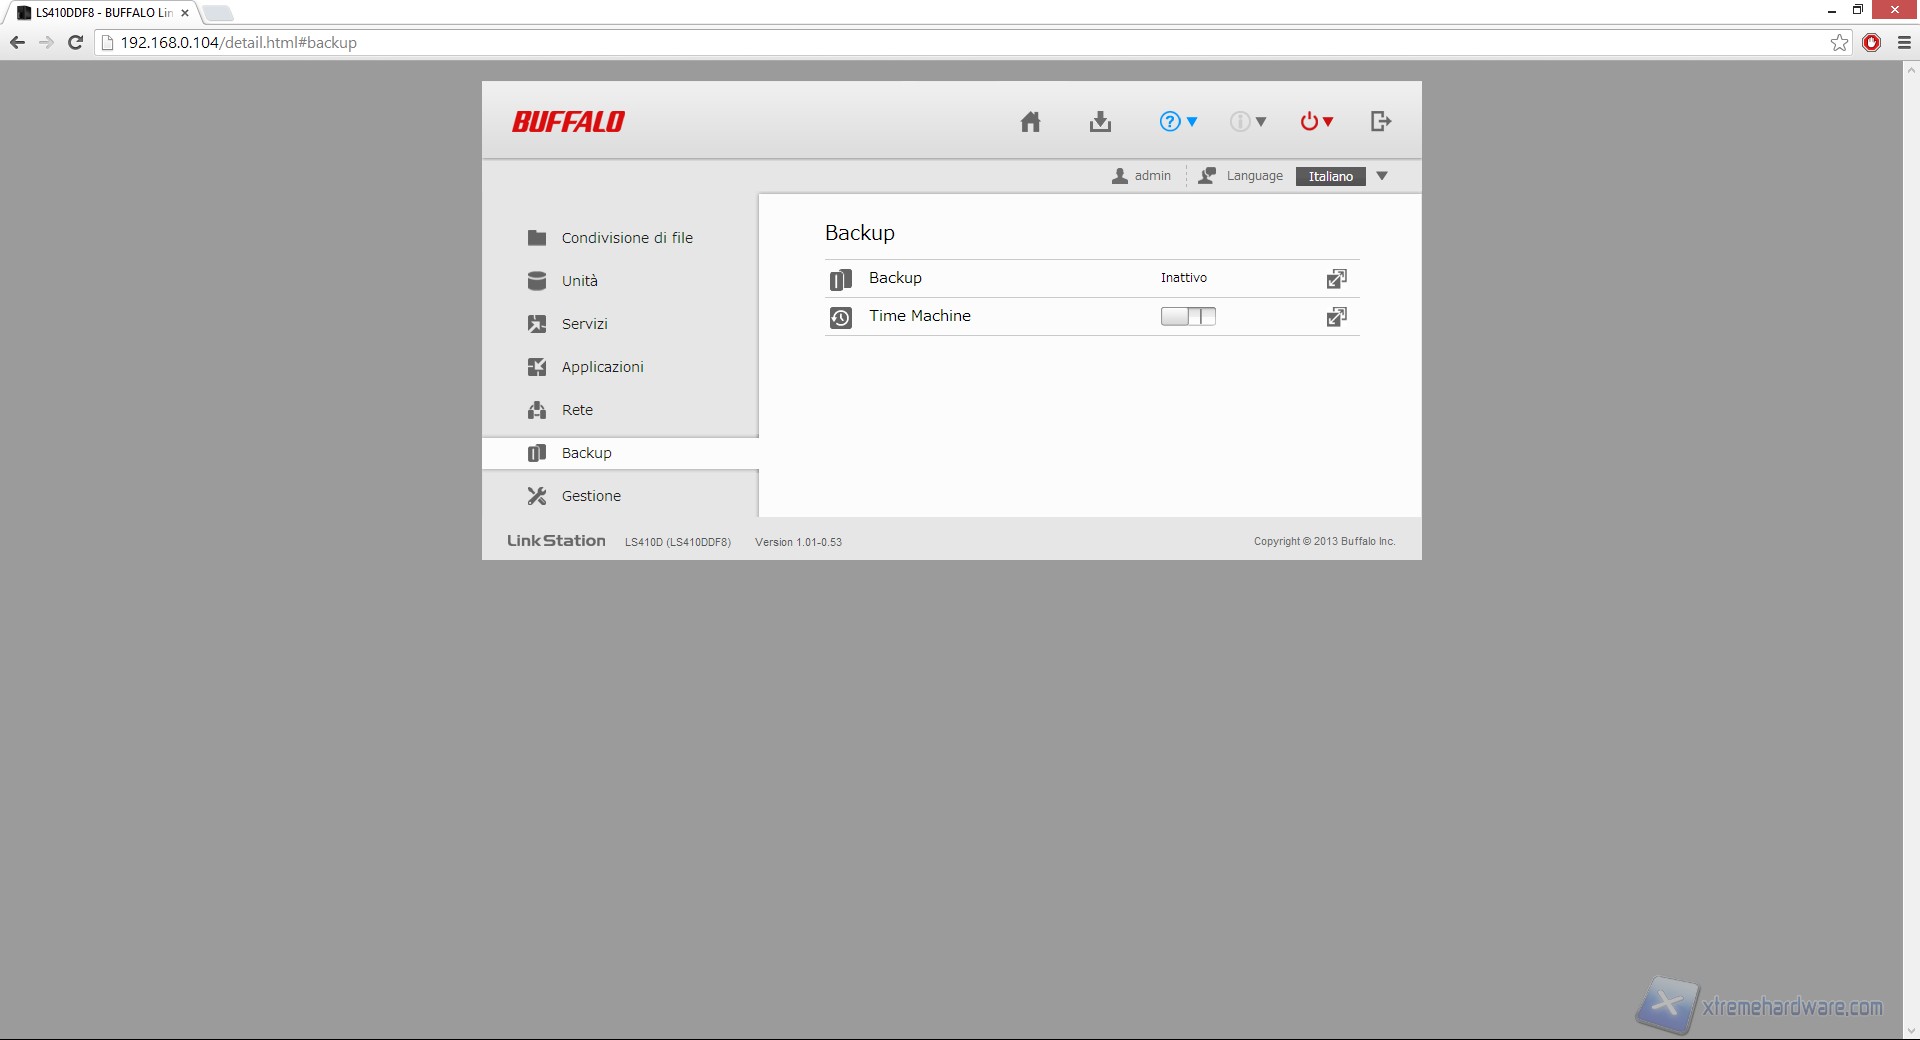Open the browser hamburger menu
Viewport: 1920px width, 1040px height.
1904,43
